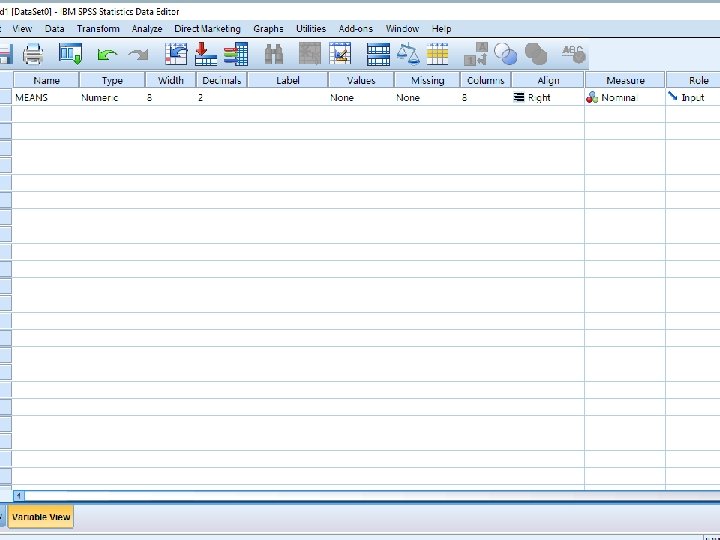Viewport: 720px width, 540px height.
Task: Click the Width cell showing 8
Action: point(171,97)
